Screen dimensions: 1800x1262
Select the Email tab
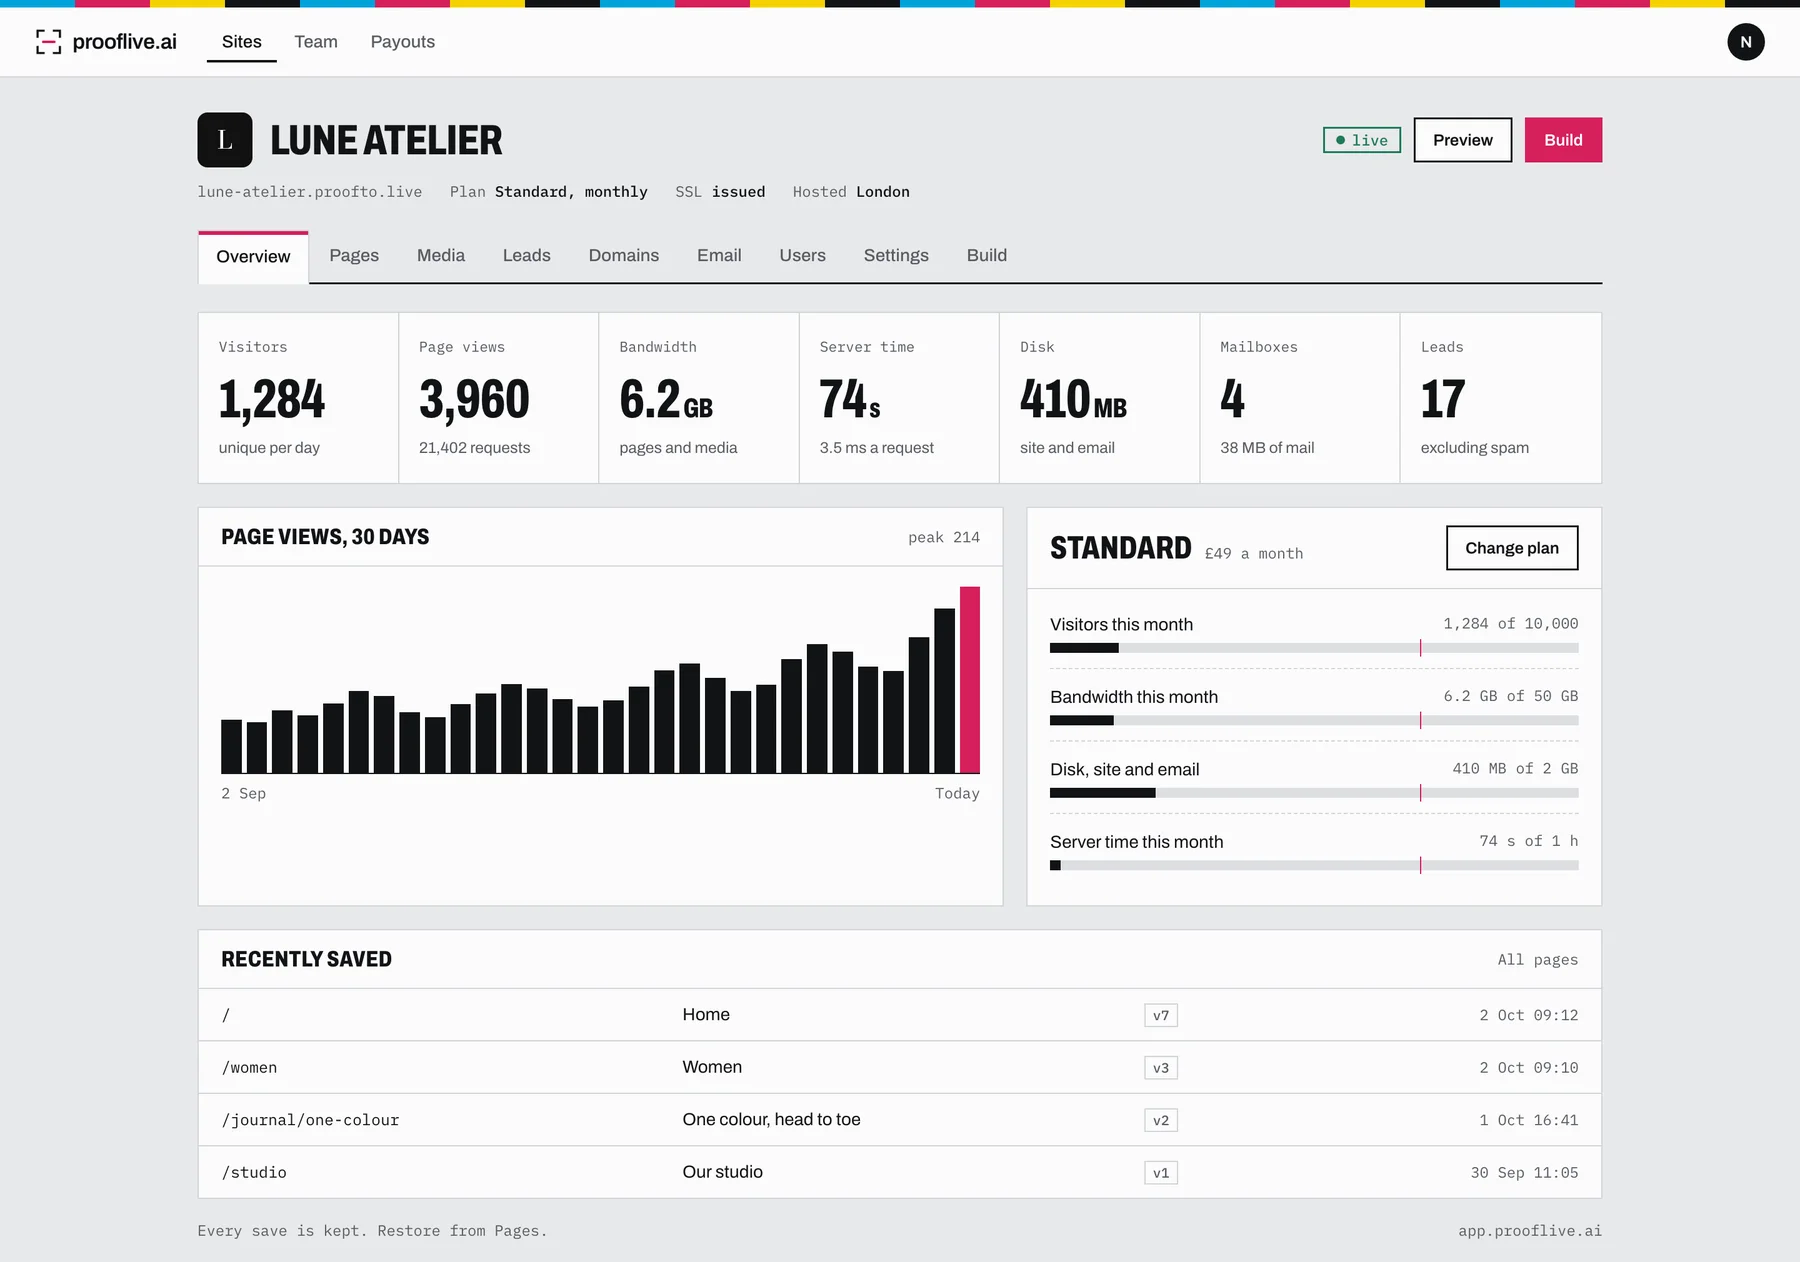[719, 256]
